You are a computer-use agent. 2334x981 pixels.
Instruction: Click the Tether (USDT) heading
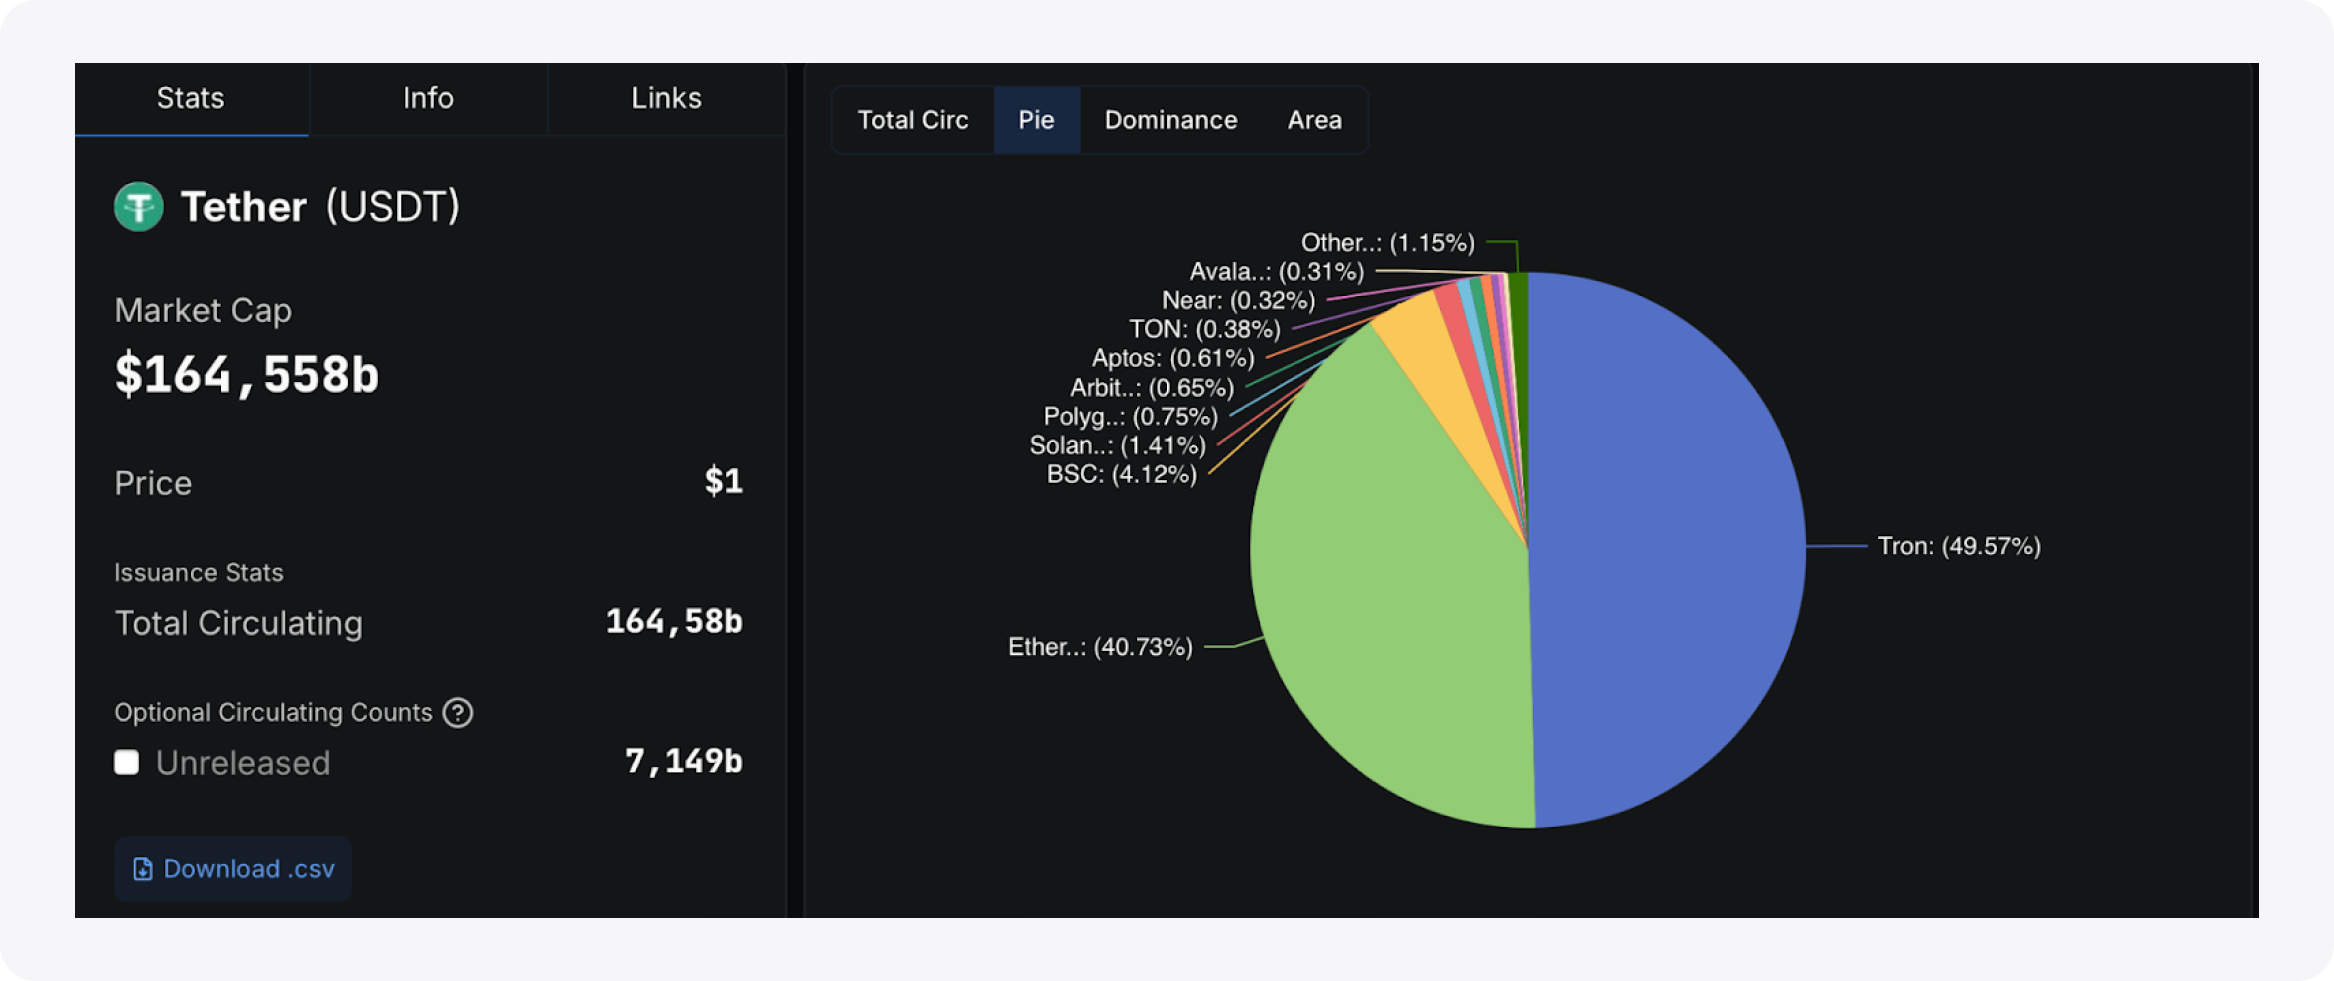[x=320, y=207]
